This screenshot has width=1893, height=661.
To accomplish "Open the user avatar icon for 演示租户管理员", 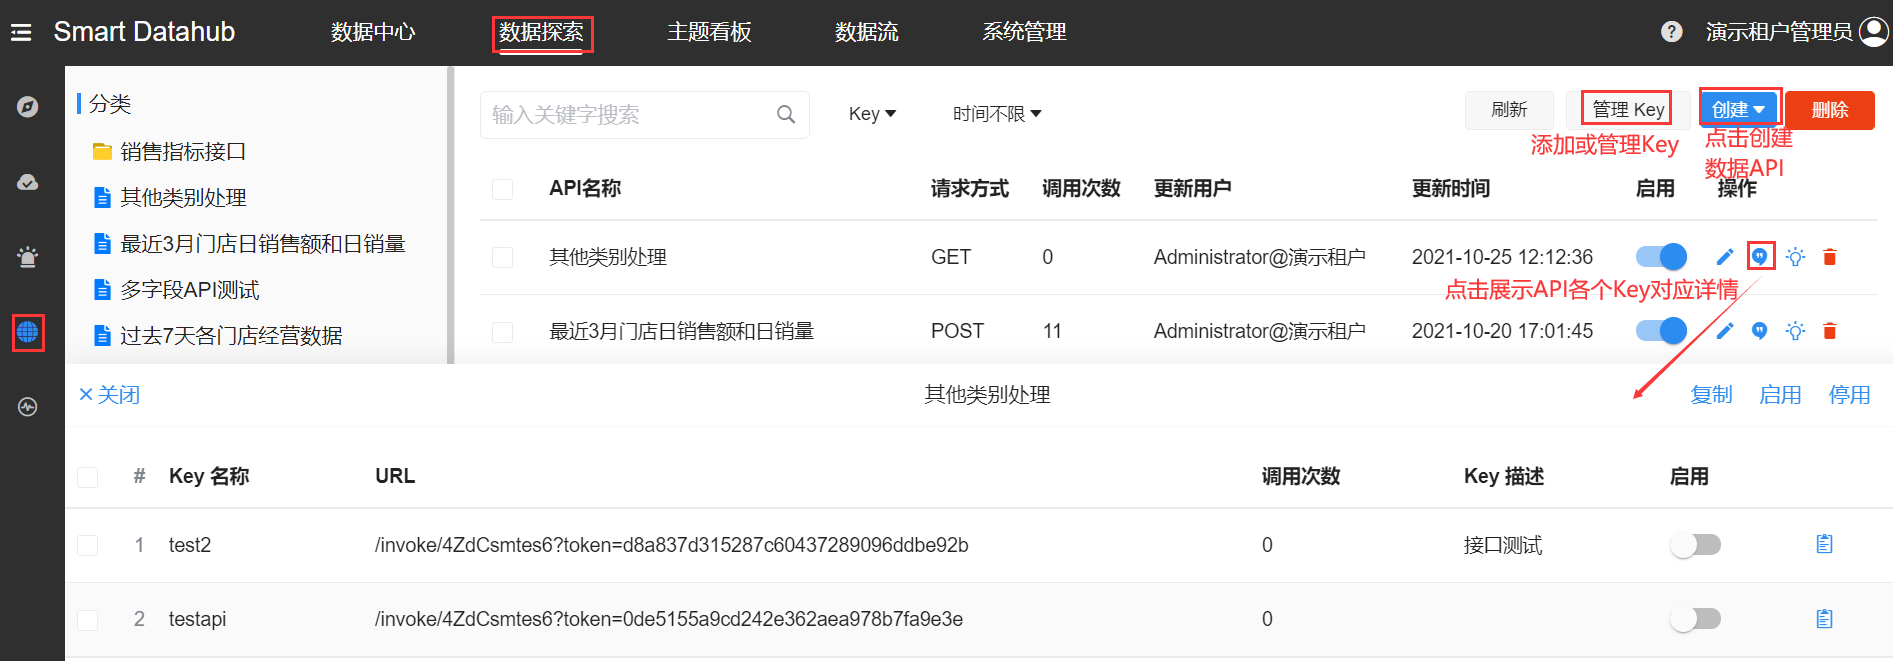I will (x=1873, y=32).
